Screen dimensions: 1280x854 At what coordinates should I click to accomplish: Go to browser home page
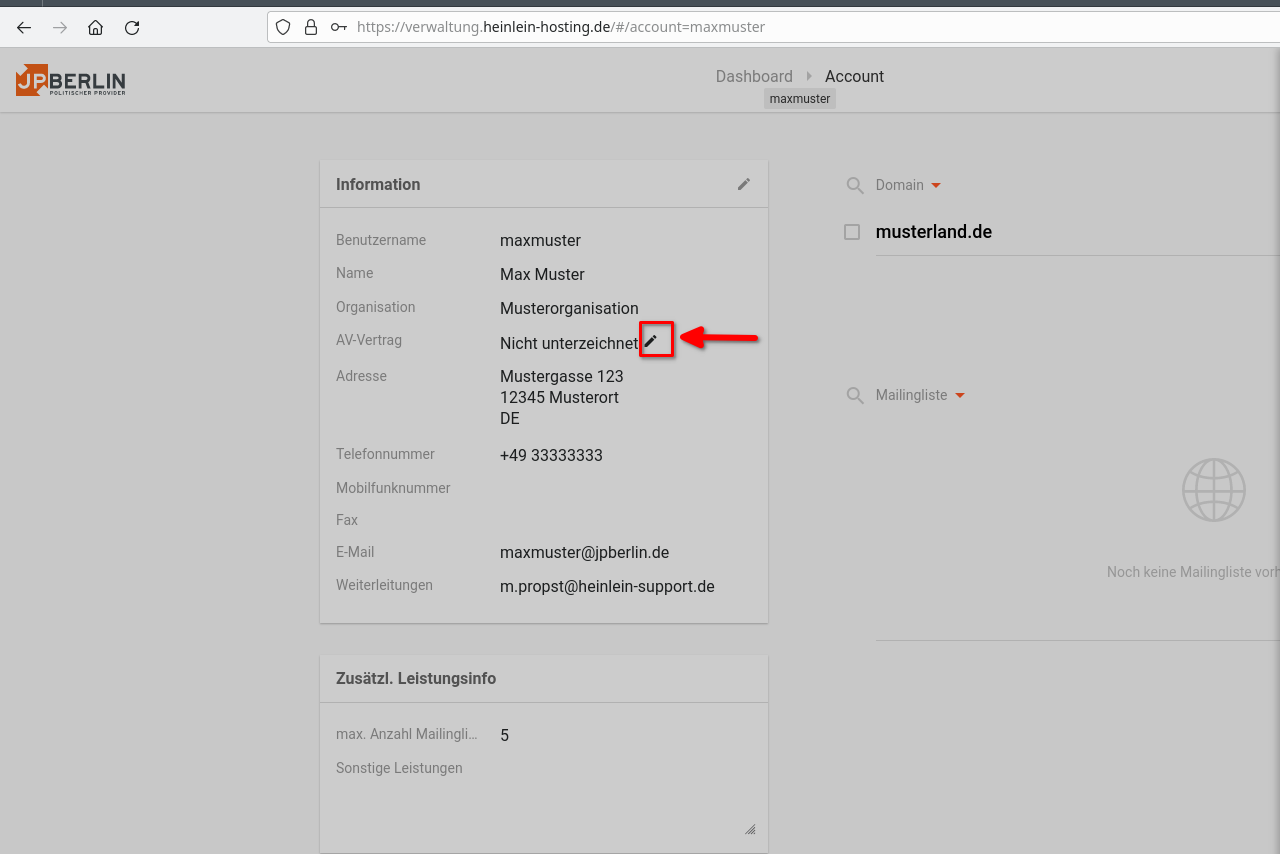95,28
